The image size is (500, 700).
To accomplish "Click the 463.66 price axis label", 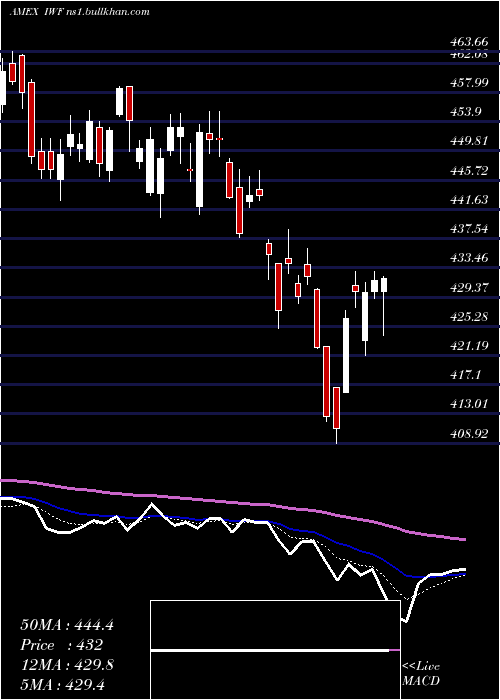I will 469,42.
